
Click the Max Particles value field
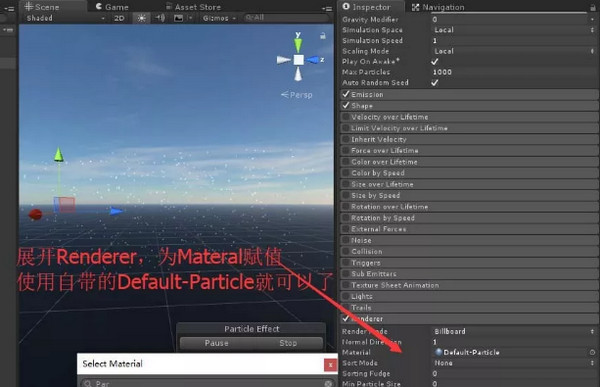[514, 72]
